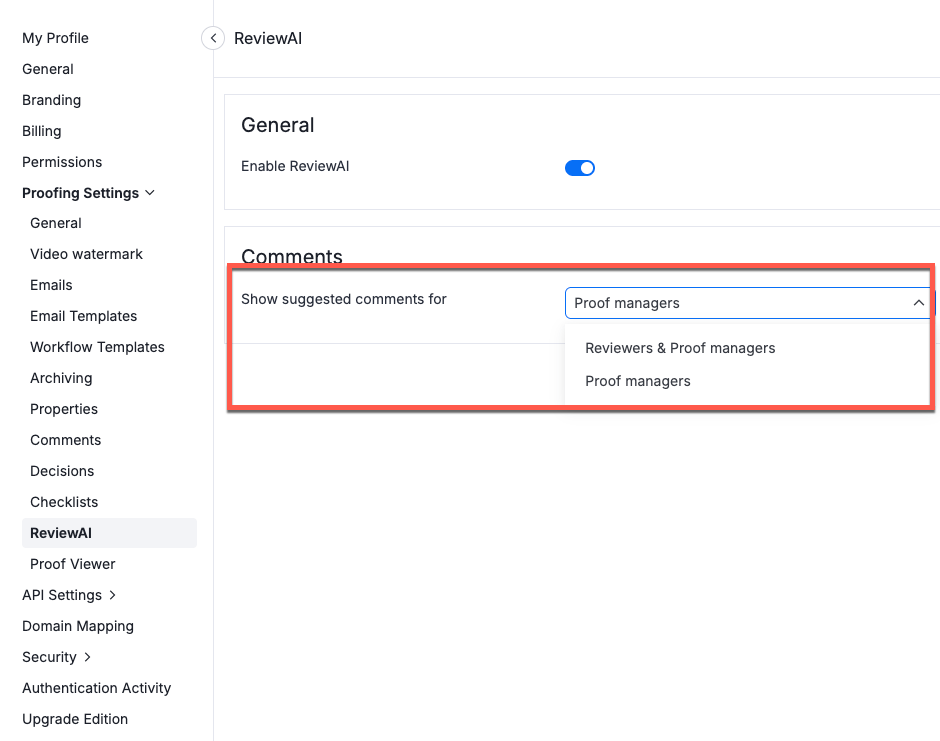Open Domain Mapping settings
The image size is (940, 741).
(78, 626)
